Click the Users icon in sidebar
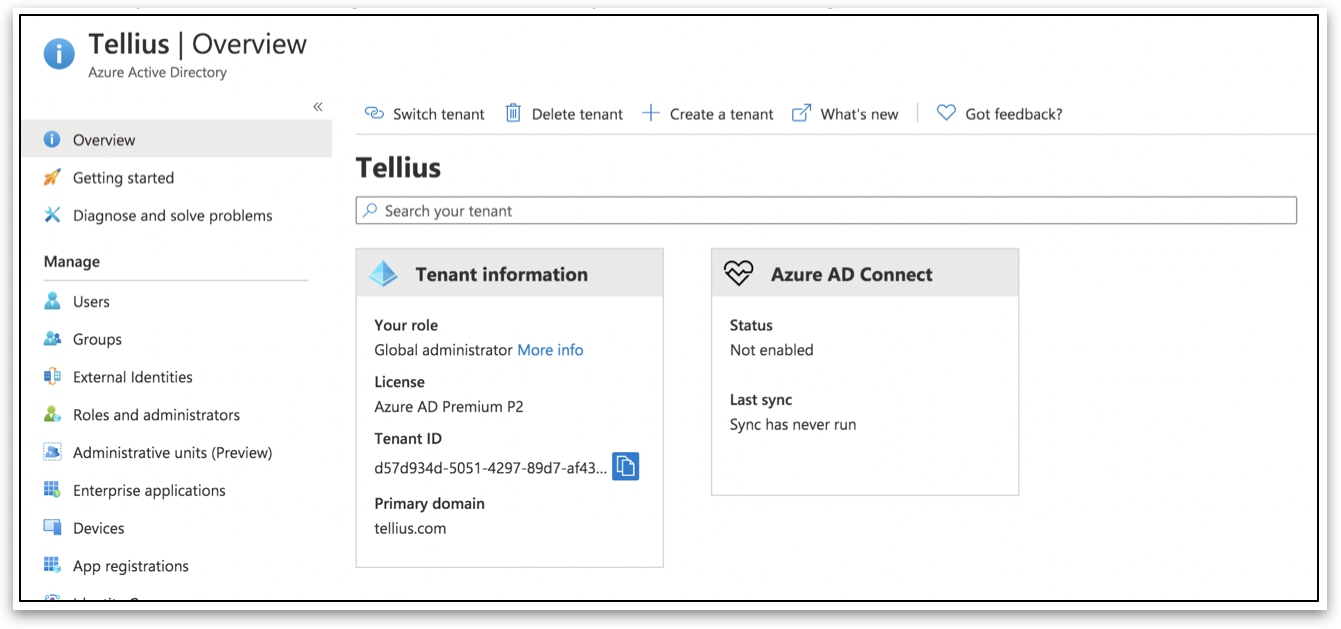Viewport: 1341px width, 629px height. (x=53, y=301)
